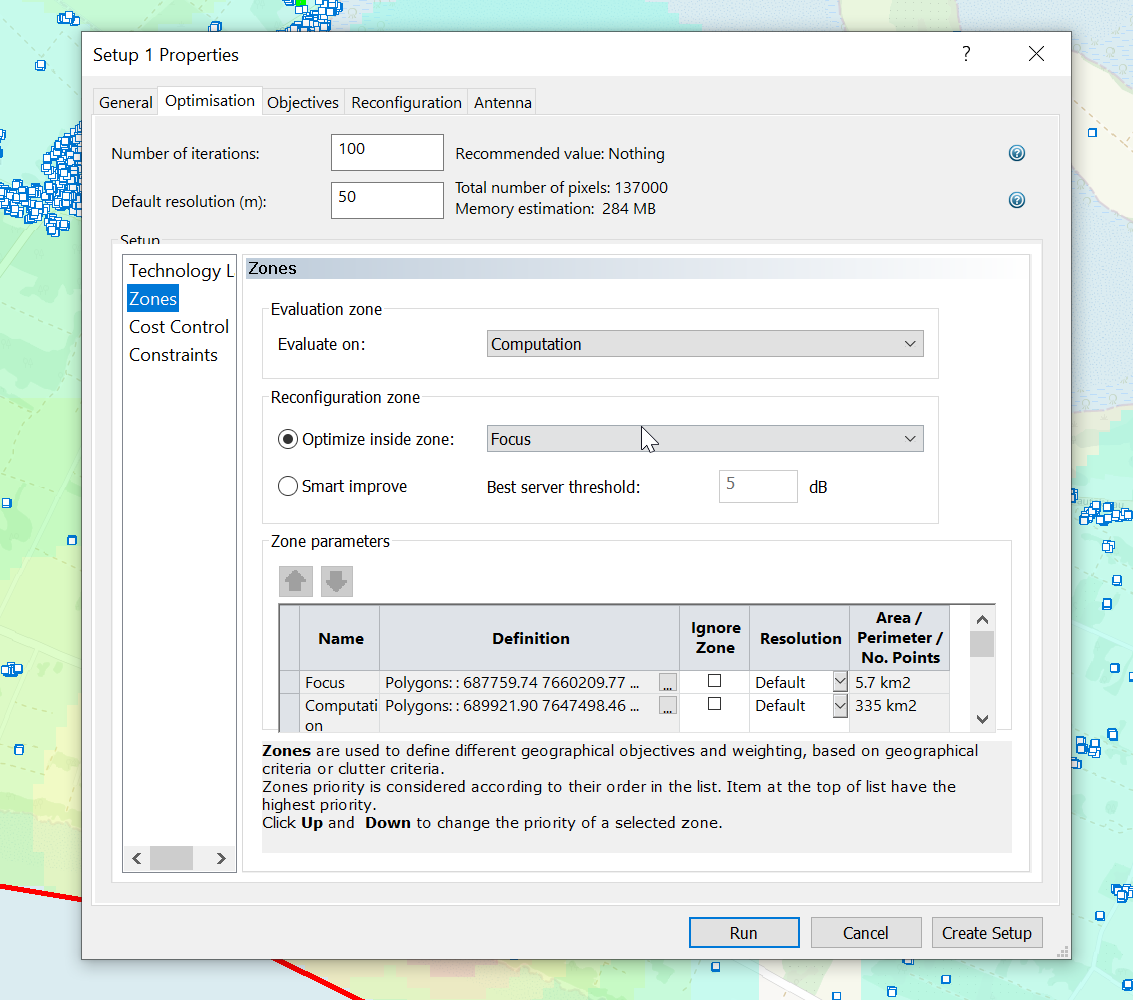Click the Create Setup button
1133x1000 pixels.
986,933
